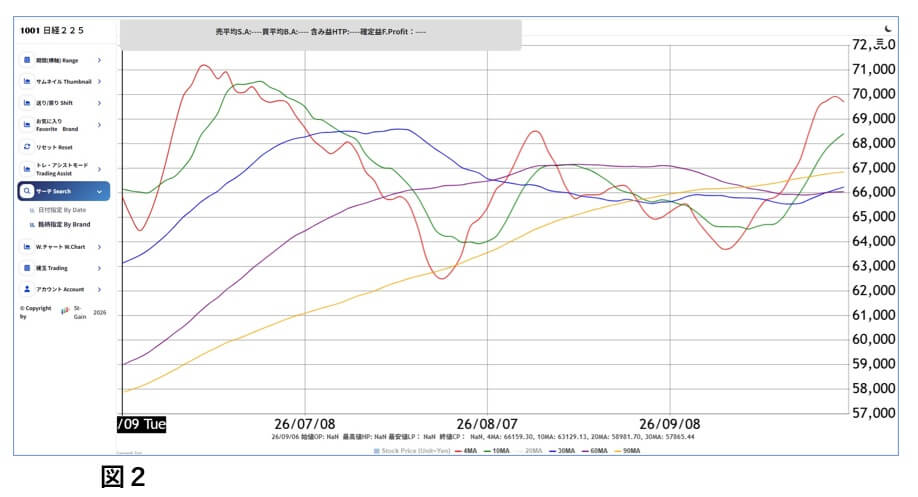The image size is (918, 497).
Task: Click the Reset refresh icon
Action: point(27,147)
